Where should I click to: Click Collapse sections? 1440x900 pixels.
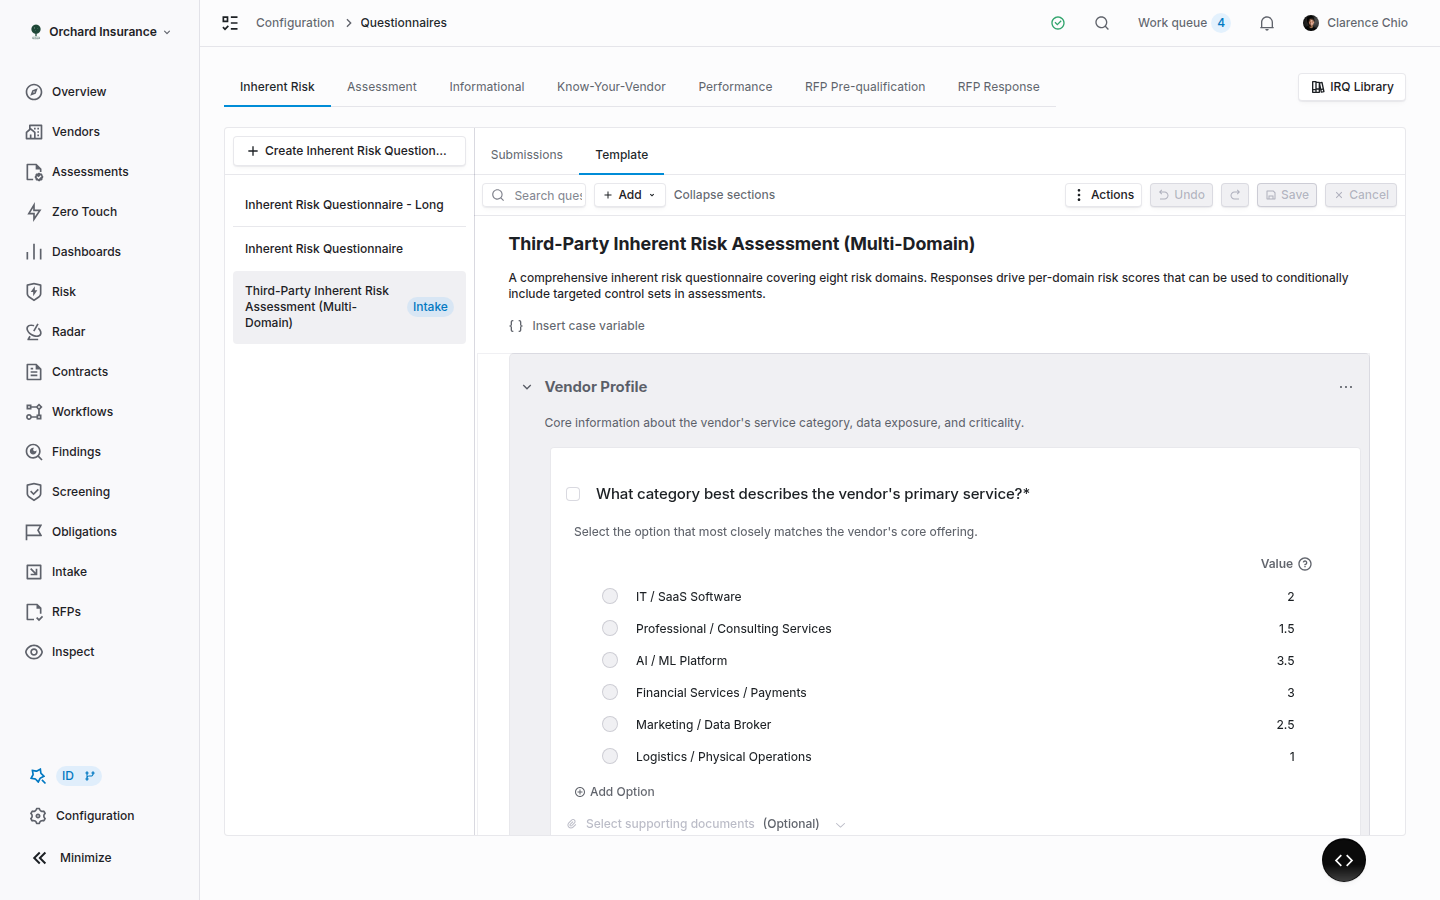click(x=724, y=195)
